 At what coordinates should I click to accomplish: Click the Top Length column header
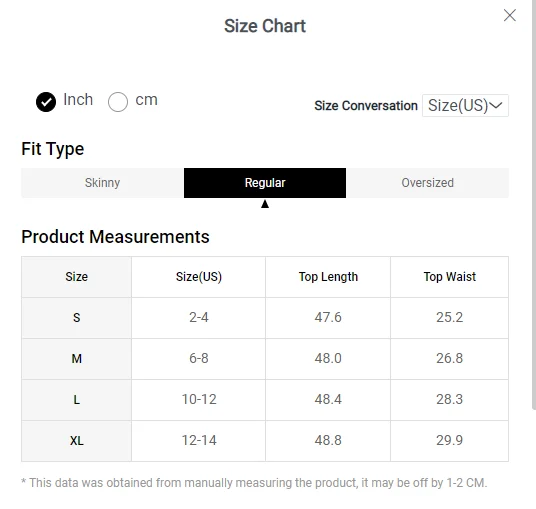(328, 277)
